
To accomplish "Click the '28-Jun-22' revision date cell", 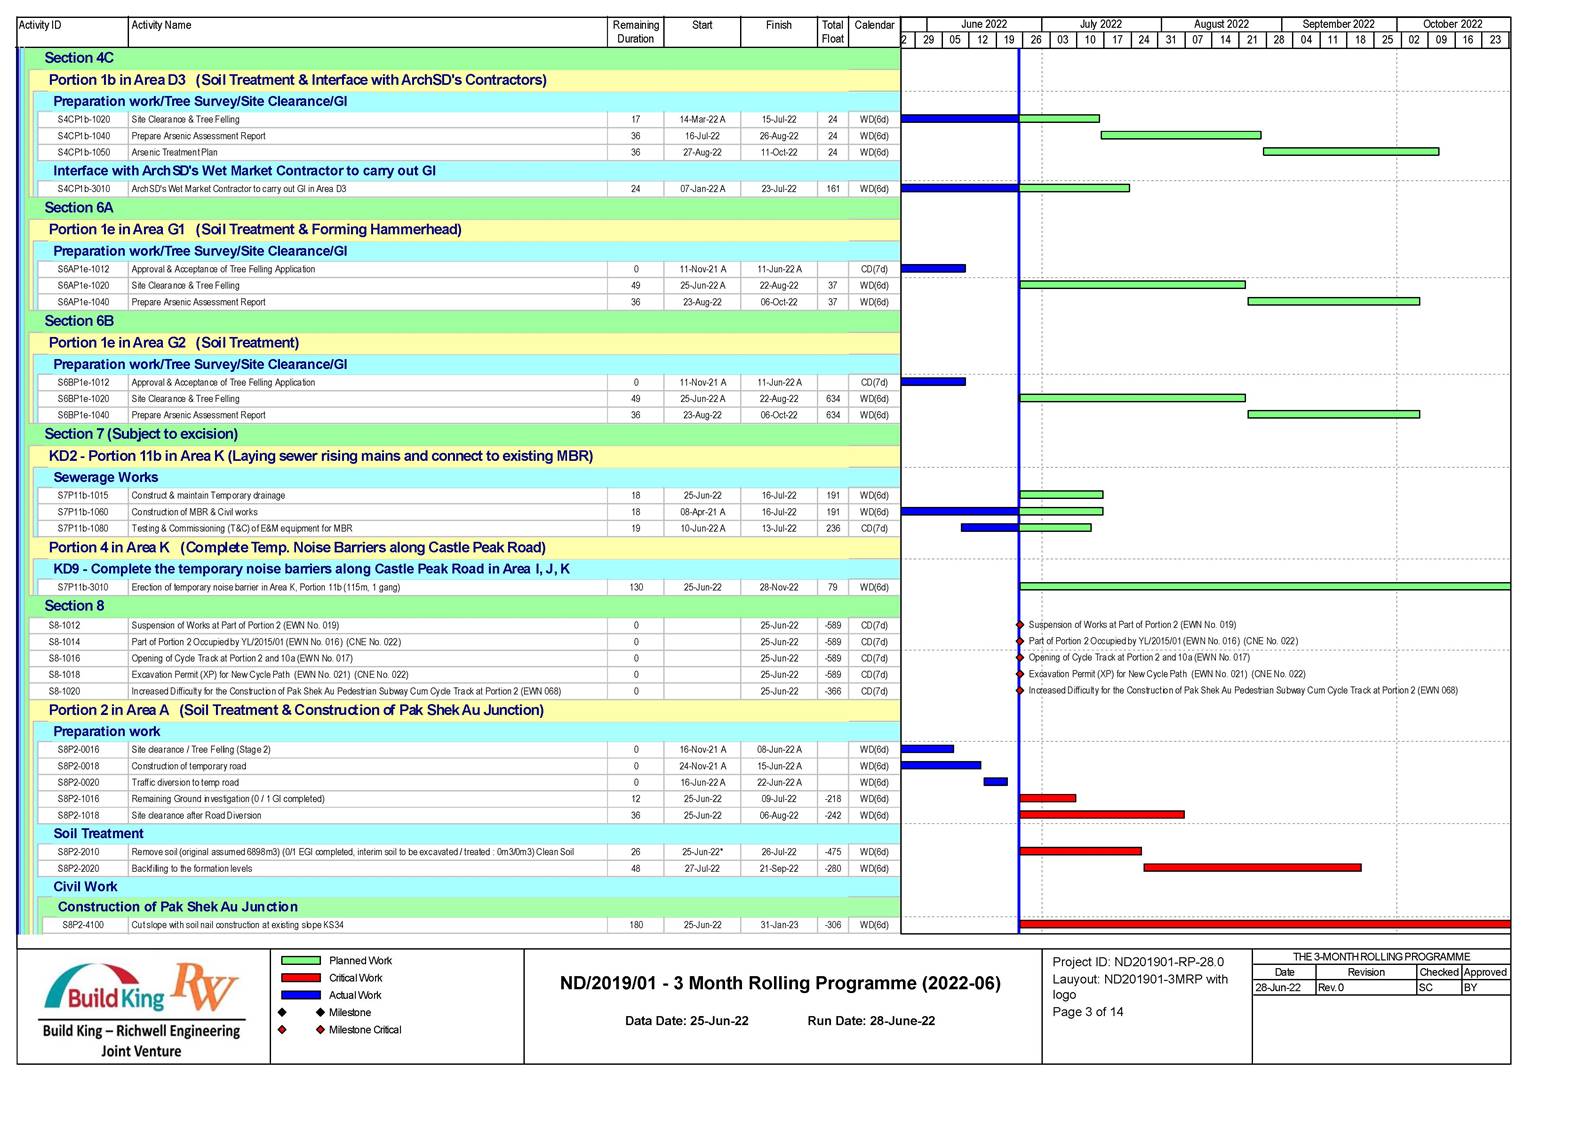I will 1284,988.
